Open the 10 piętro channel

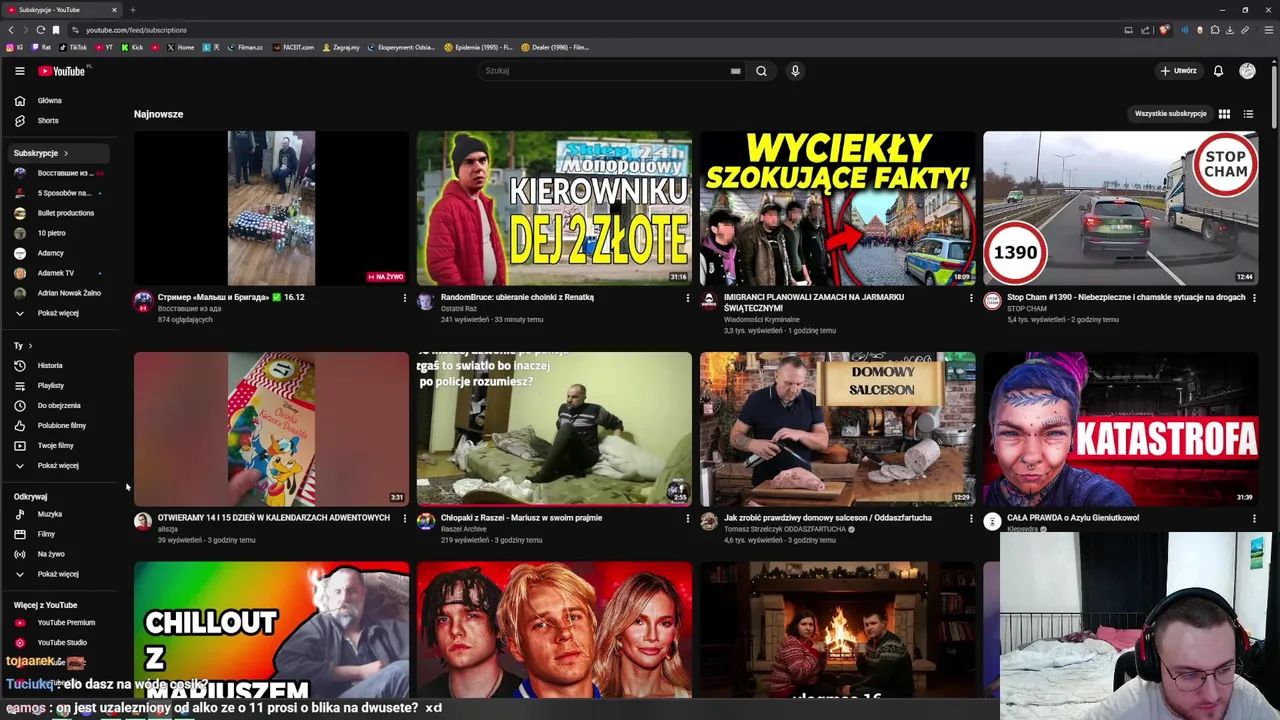(57, 233)
